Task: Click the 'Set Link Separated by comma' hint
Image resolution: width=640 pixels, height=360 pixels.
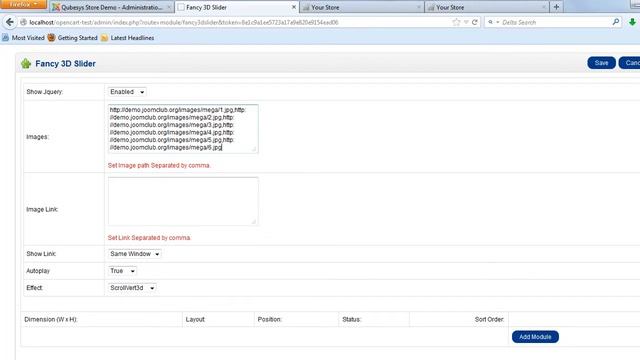Action: click(x=149, y=238)
